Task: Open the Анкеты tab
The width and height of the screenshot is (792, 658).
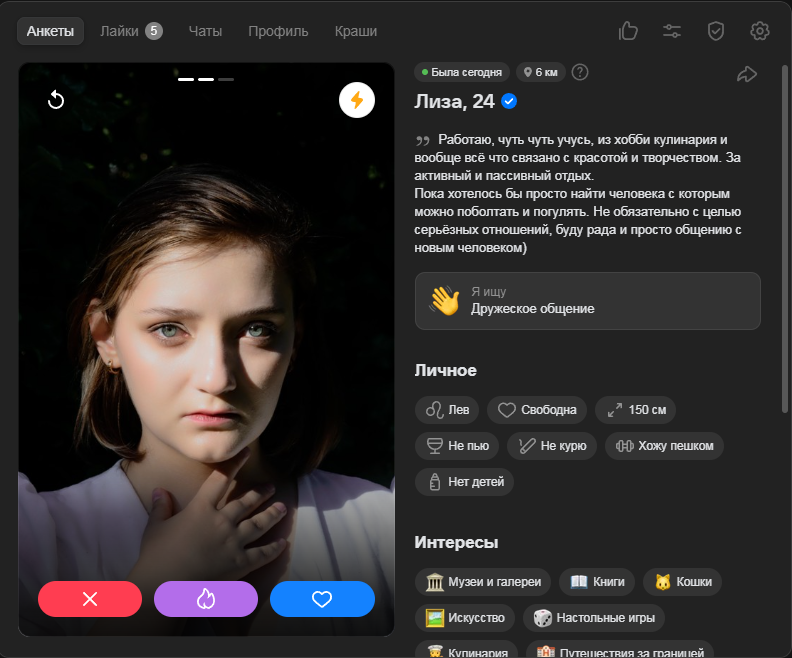Action: [50, 31]
